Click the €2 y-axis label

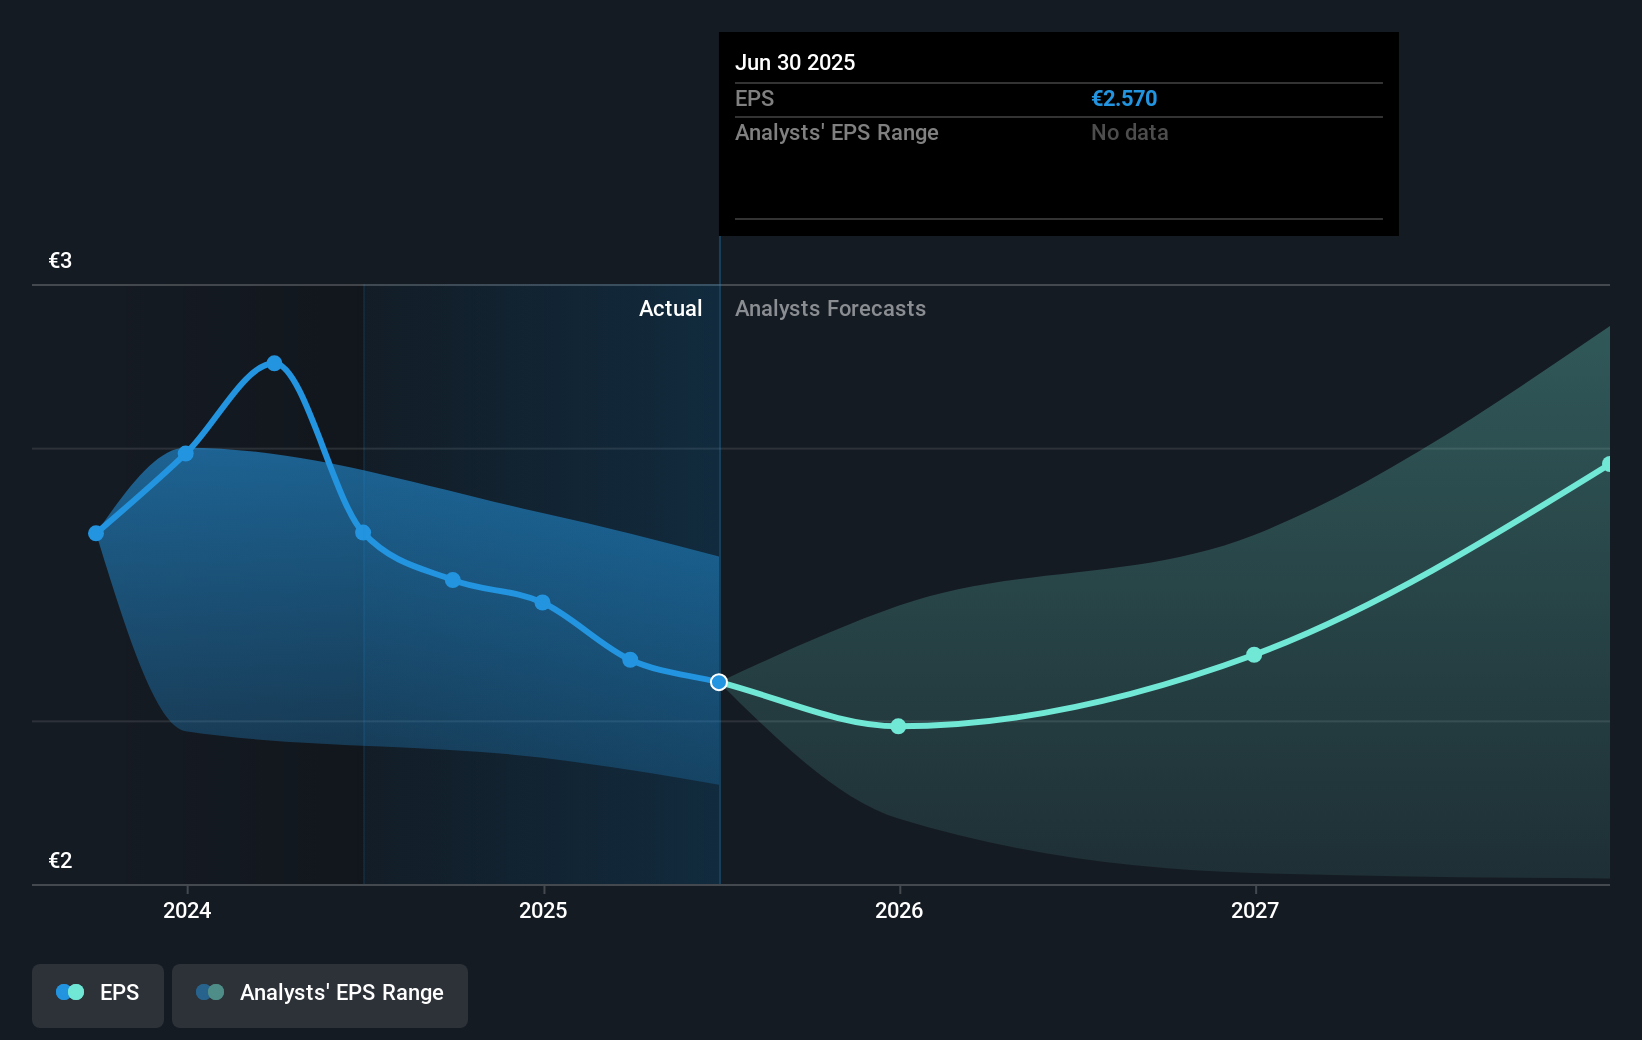[x=60, y=860]
